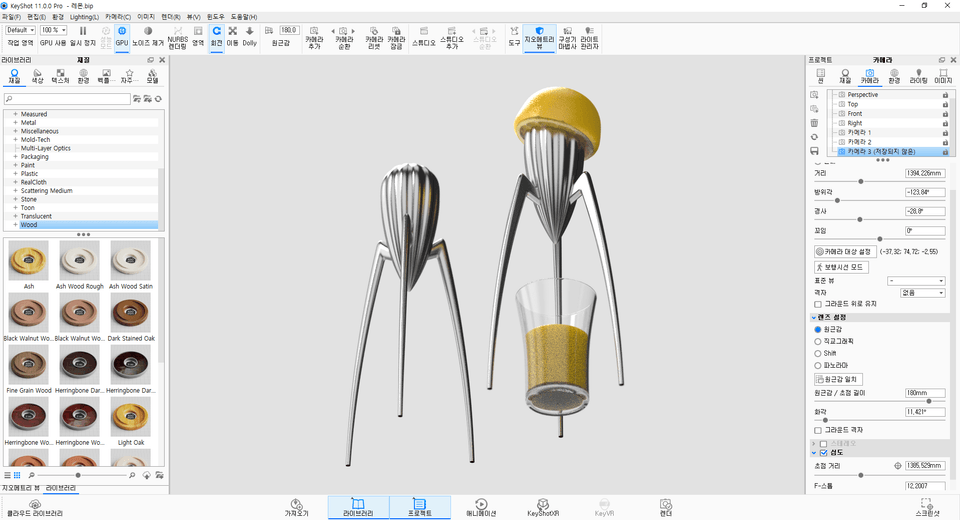Open the Default workspace dropdown
The height and width of the screenshot is (520, 960).
20,30
